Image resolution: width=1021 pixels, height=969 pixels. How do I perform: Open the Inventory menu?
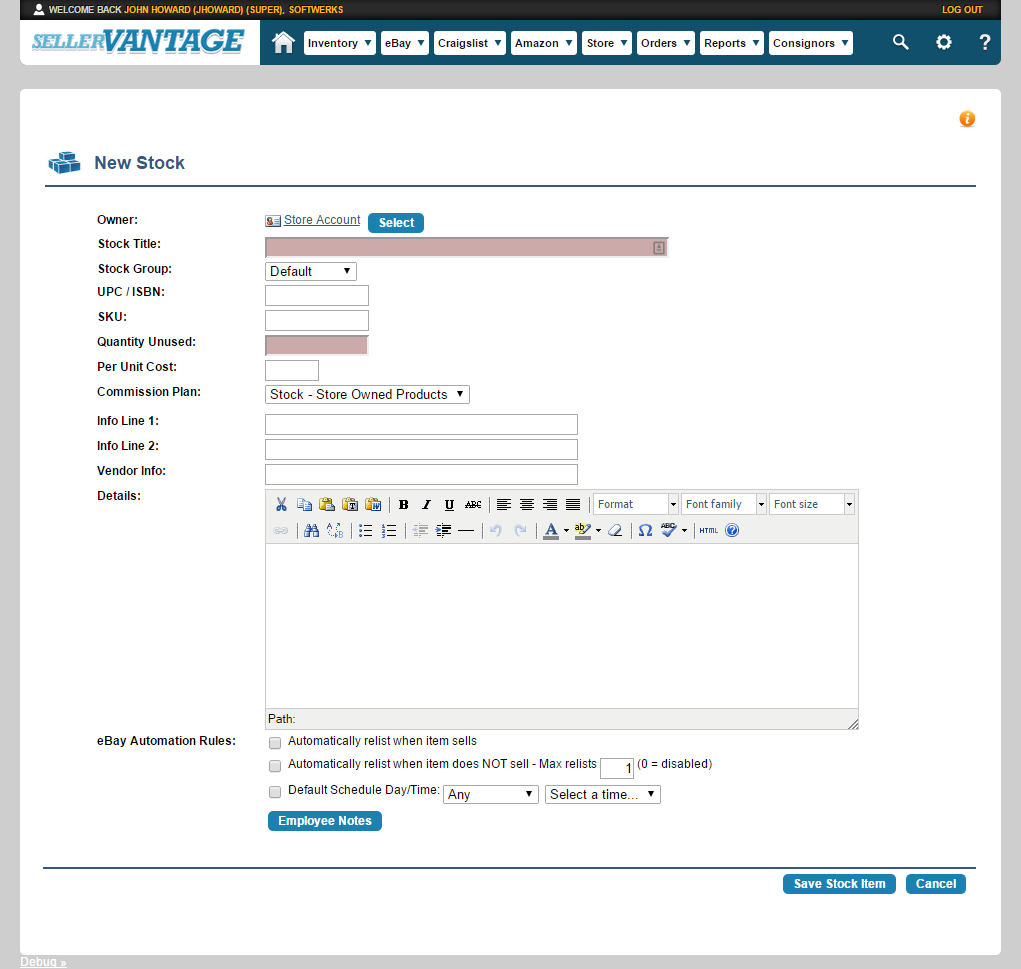click(340, 43)
